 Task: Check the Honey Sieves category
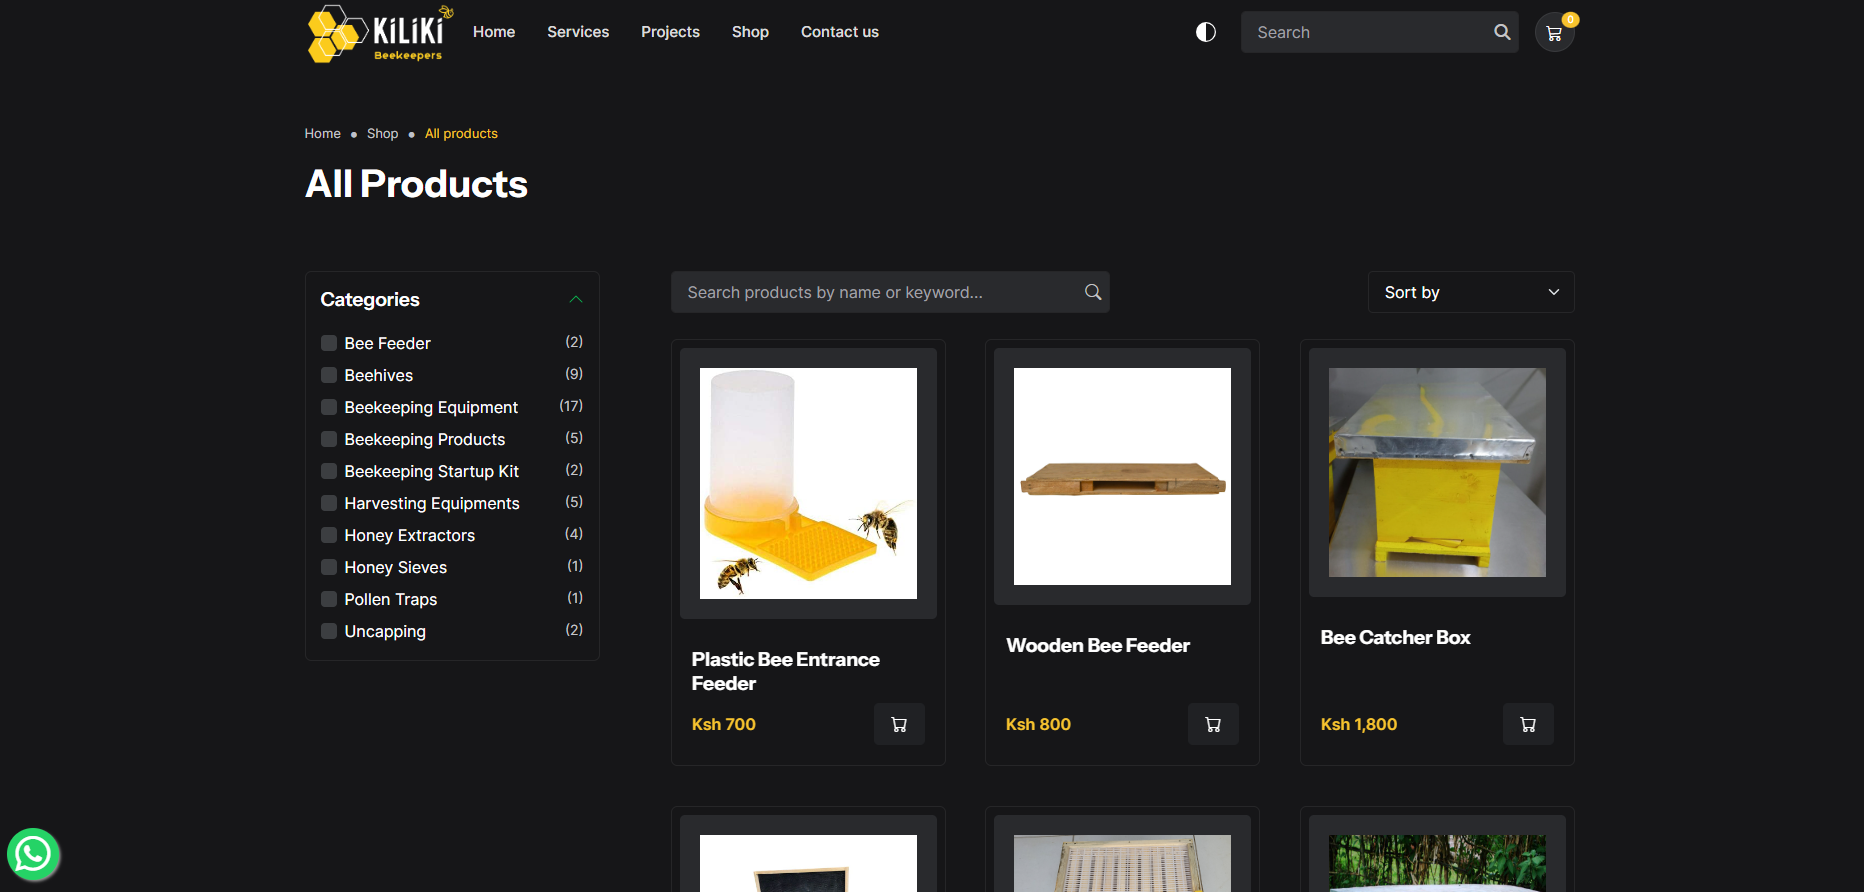tap(329, 567)
